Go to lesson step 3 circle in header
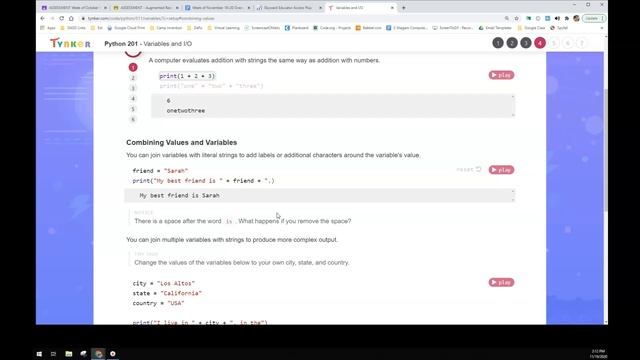The height and width of the screenshot is (360, 640). (x=526, y=43)
